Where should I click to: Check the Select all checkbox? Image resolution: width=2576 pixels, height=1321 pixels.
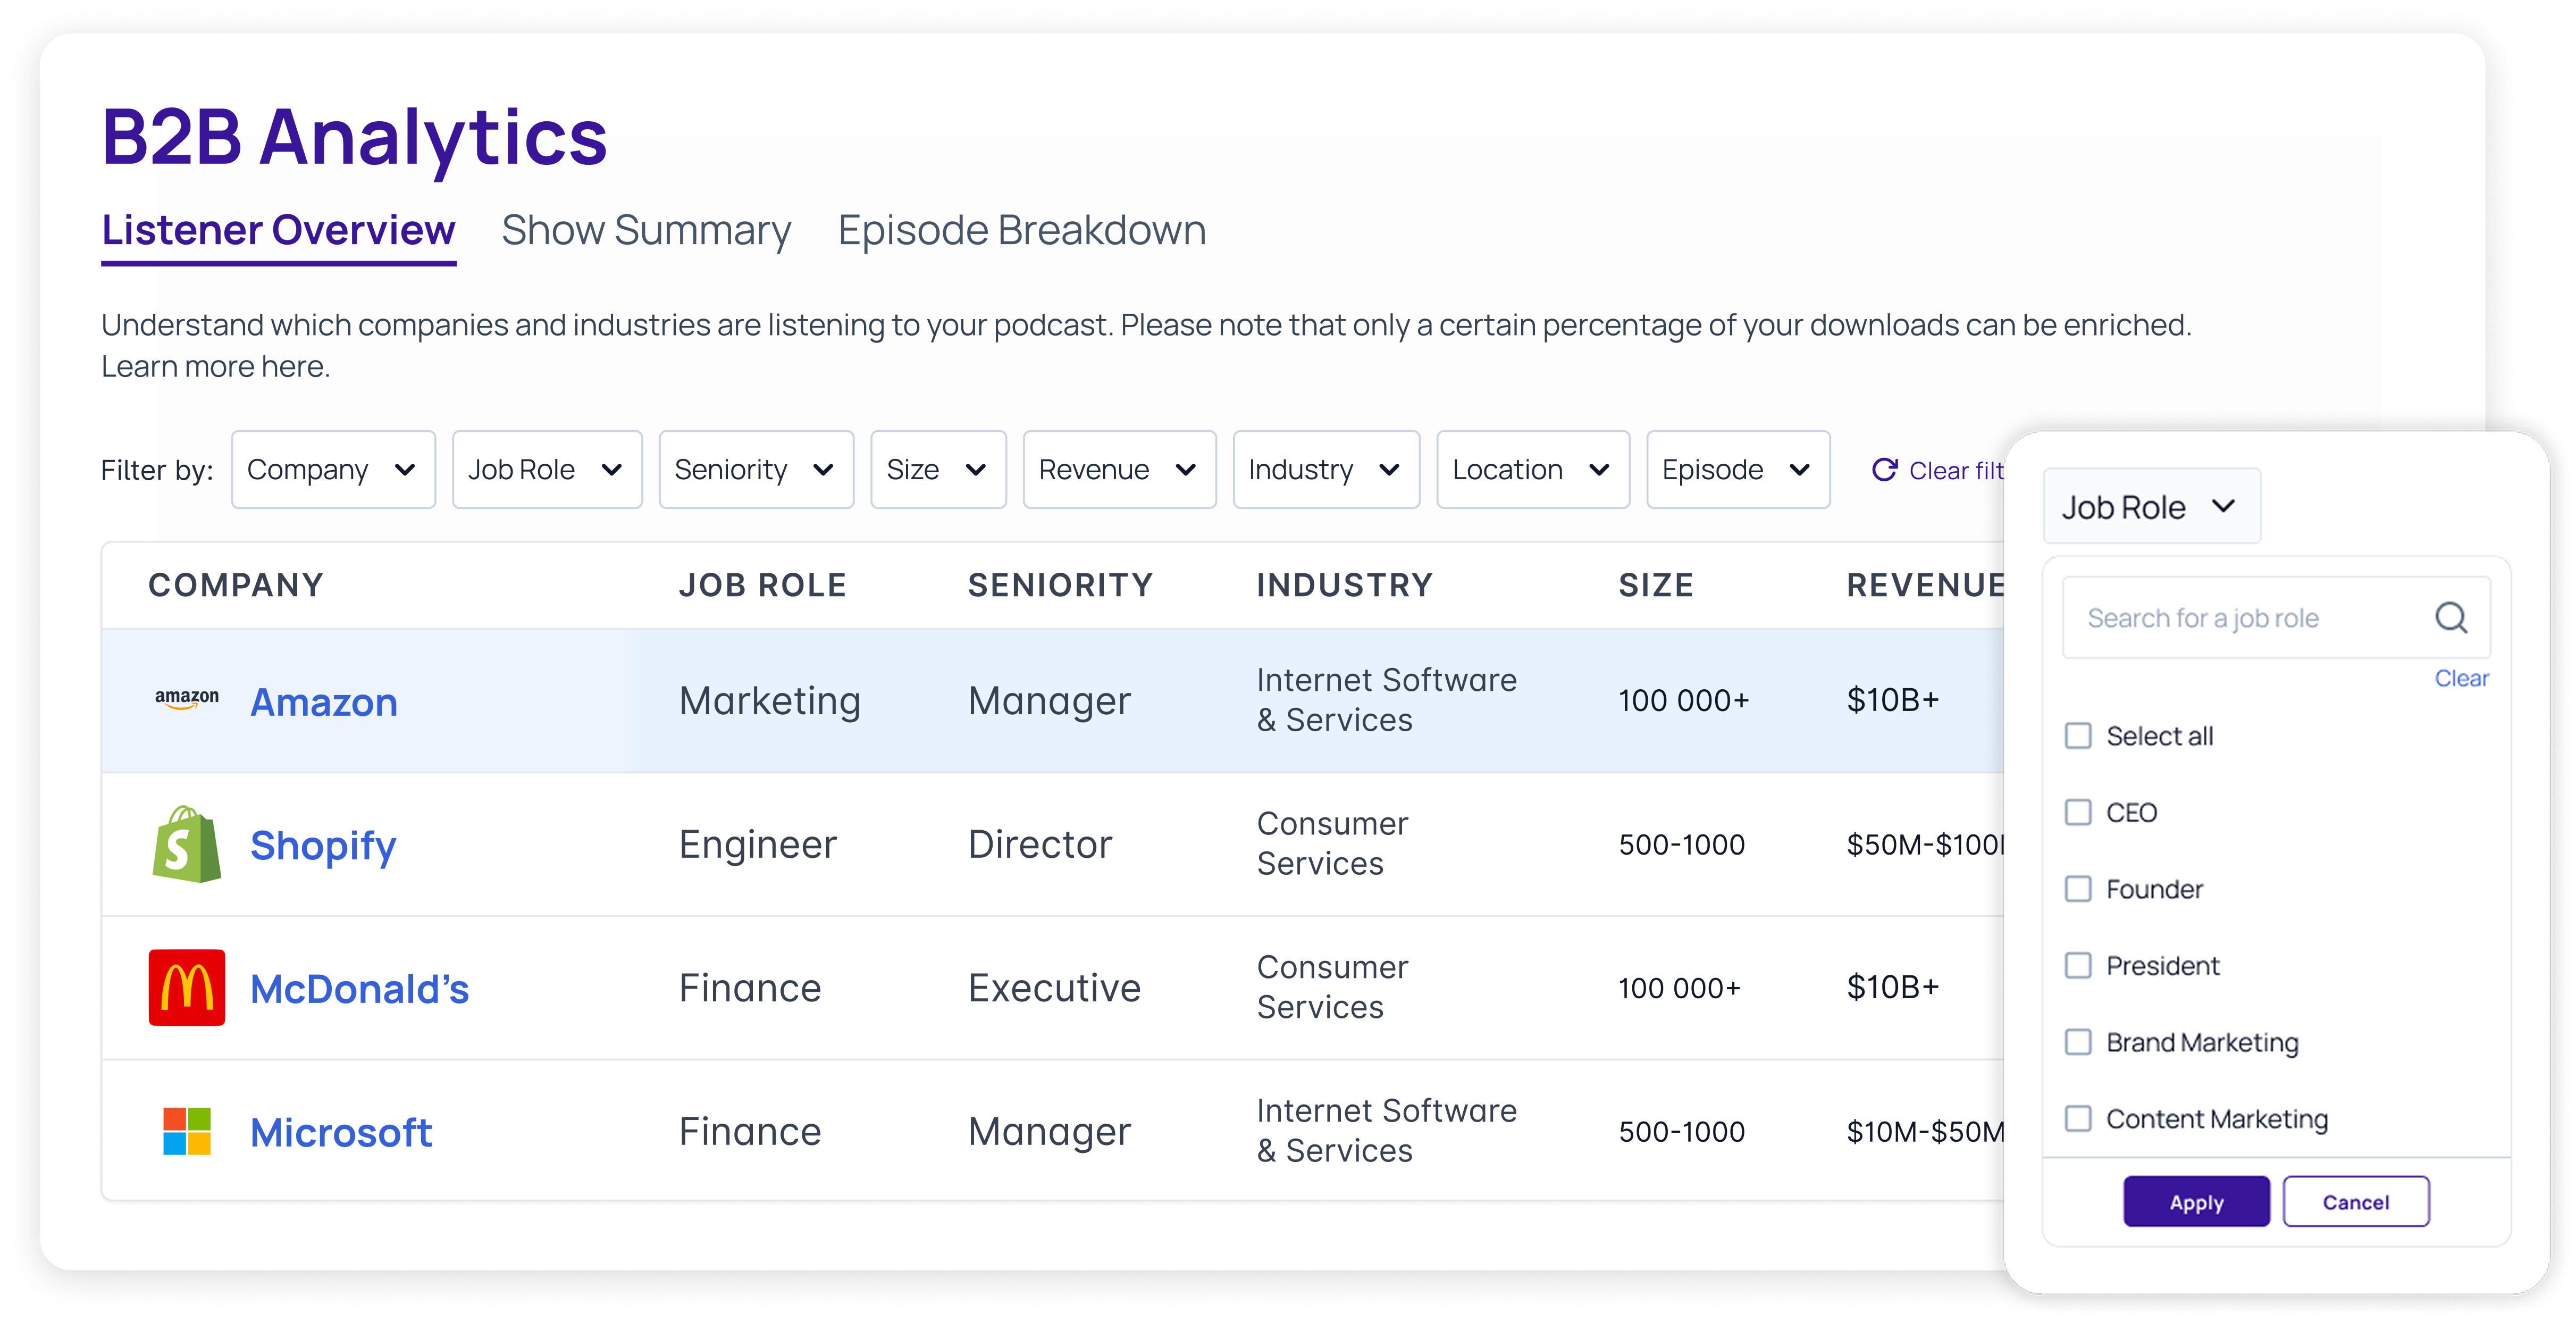click(x=2078, y=736)
